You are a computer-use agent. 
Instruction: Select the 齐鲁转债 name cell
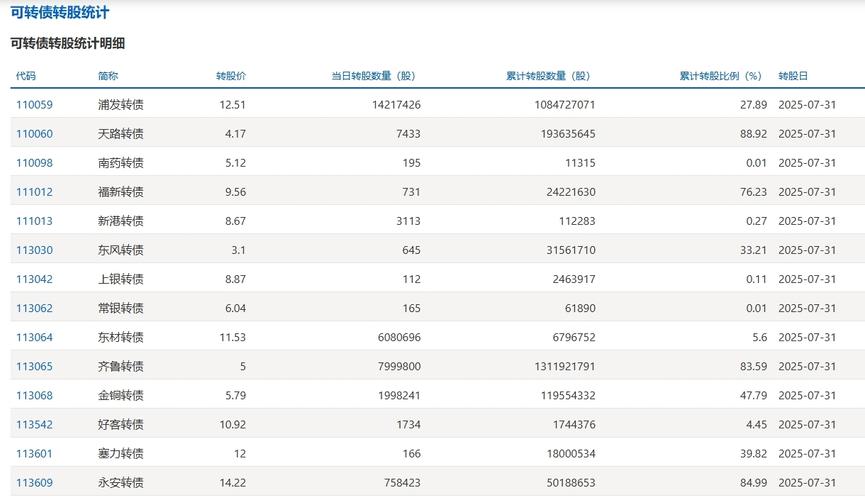[x=121, y=366]
